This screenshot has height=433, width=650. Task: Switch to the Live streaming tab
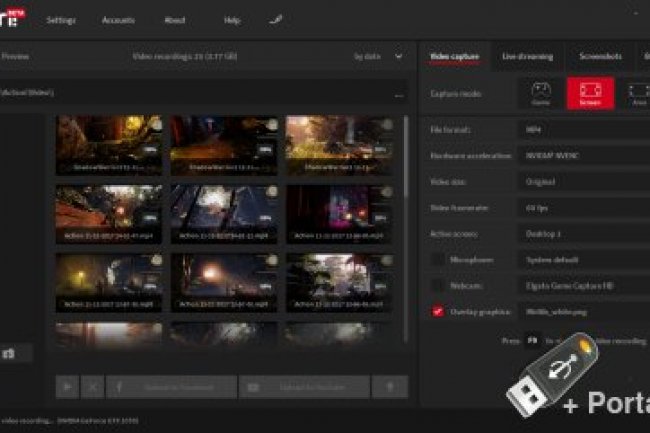pos(526,57)
